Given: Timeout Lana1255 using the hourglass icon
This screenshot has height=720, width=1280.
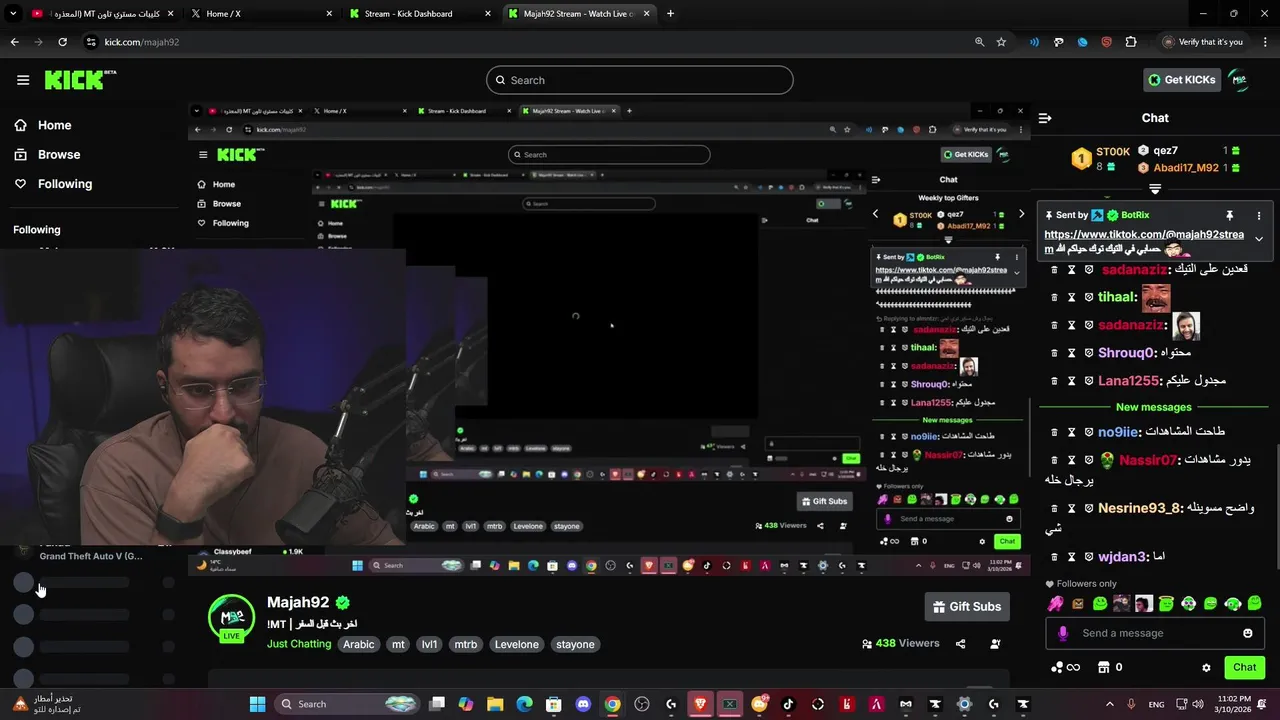Looking at the screenshot, I should point(1071,381).
